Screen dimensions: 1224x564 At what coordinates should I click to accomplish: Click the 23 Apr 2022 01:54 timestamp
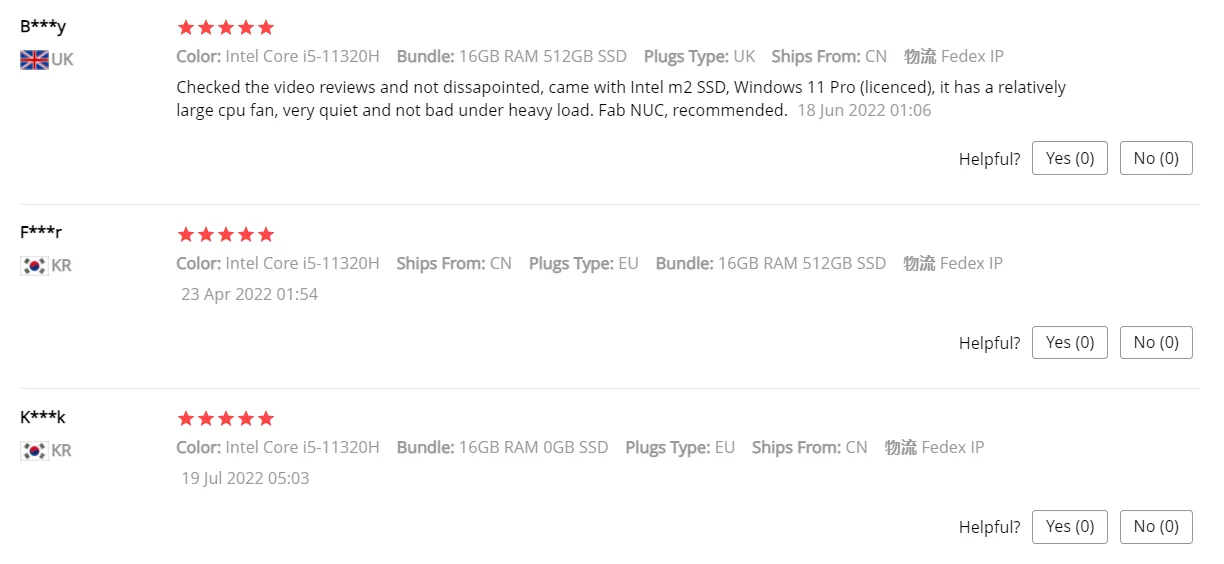(249, 295)
